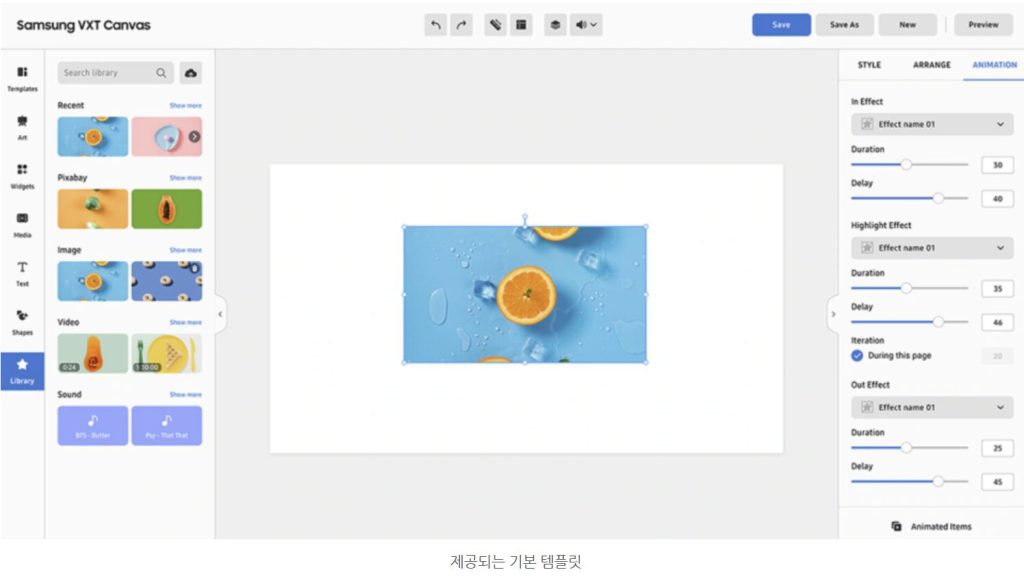Open the Widgets sidebar panel
The height and width of the screenshot is (583, 1024).
coord(22,175)
